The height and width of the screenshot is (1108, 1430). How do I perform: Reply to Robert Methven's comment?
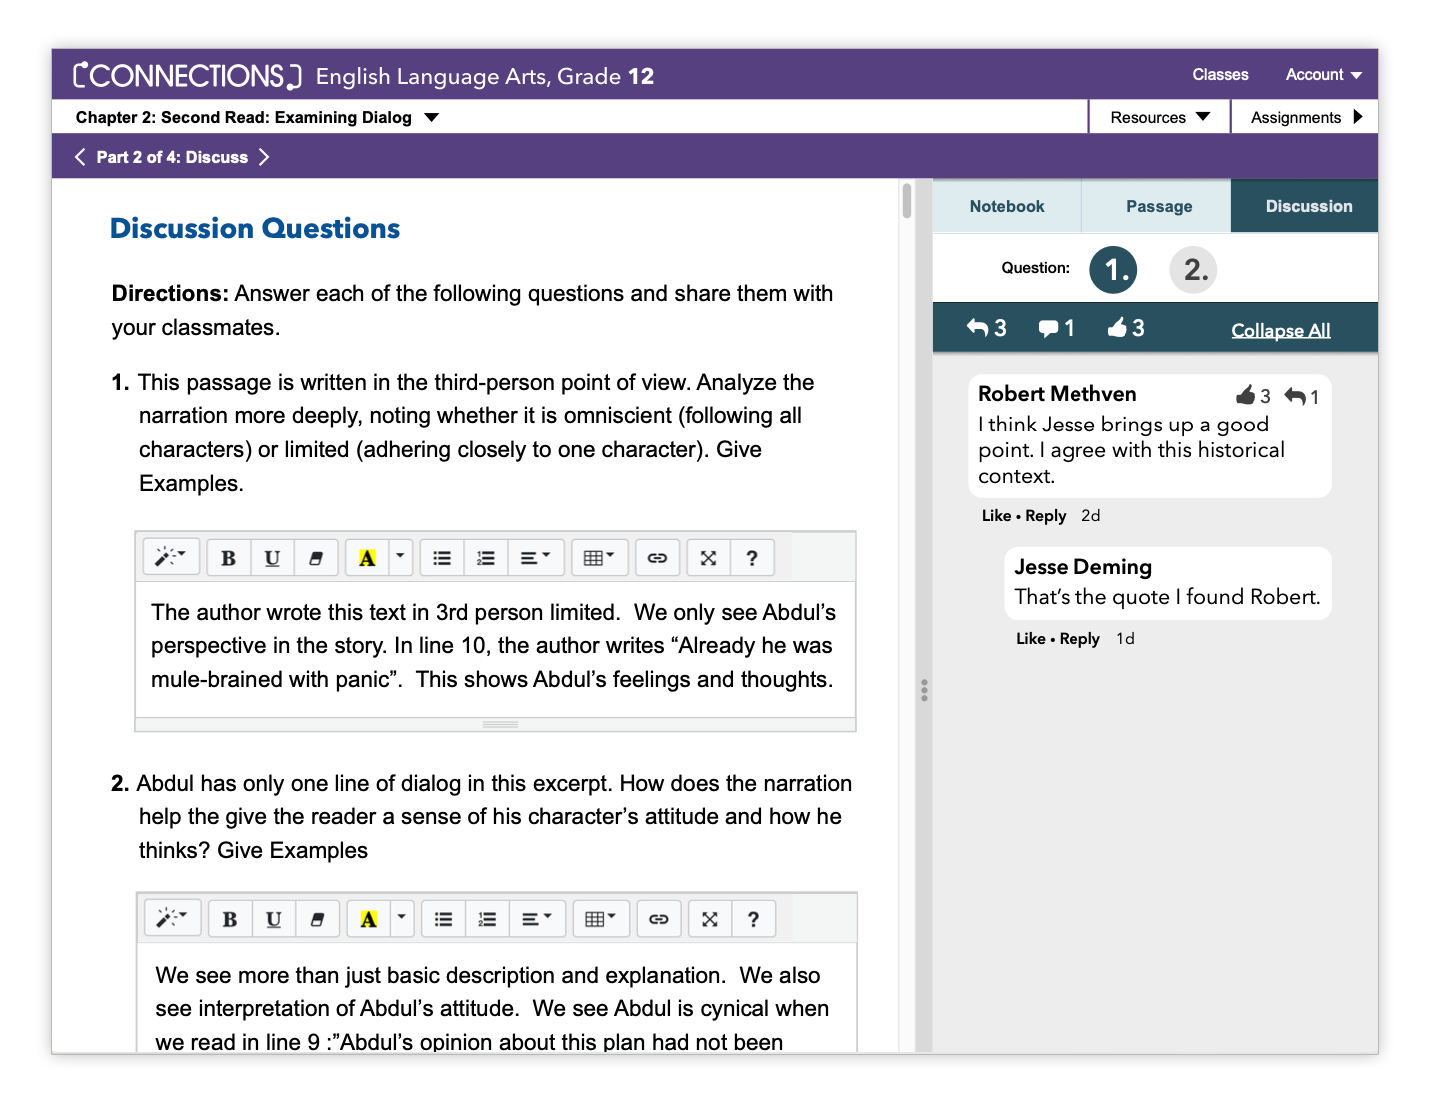click(1046, 516)
